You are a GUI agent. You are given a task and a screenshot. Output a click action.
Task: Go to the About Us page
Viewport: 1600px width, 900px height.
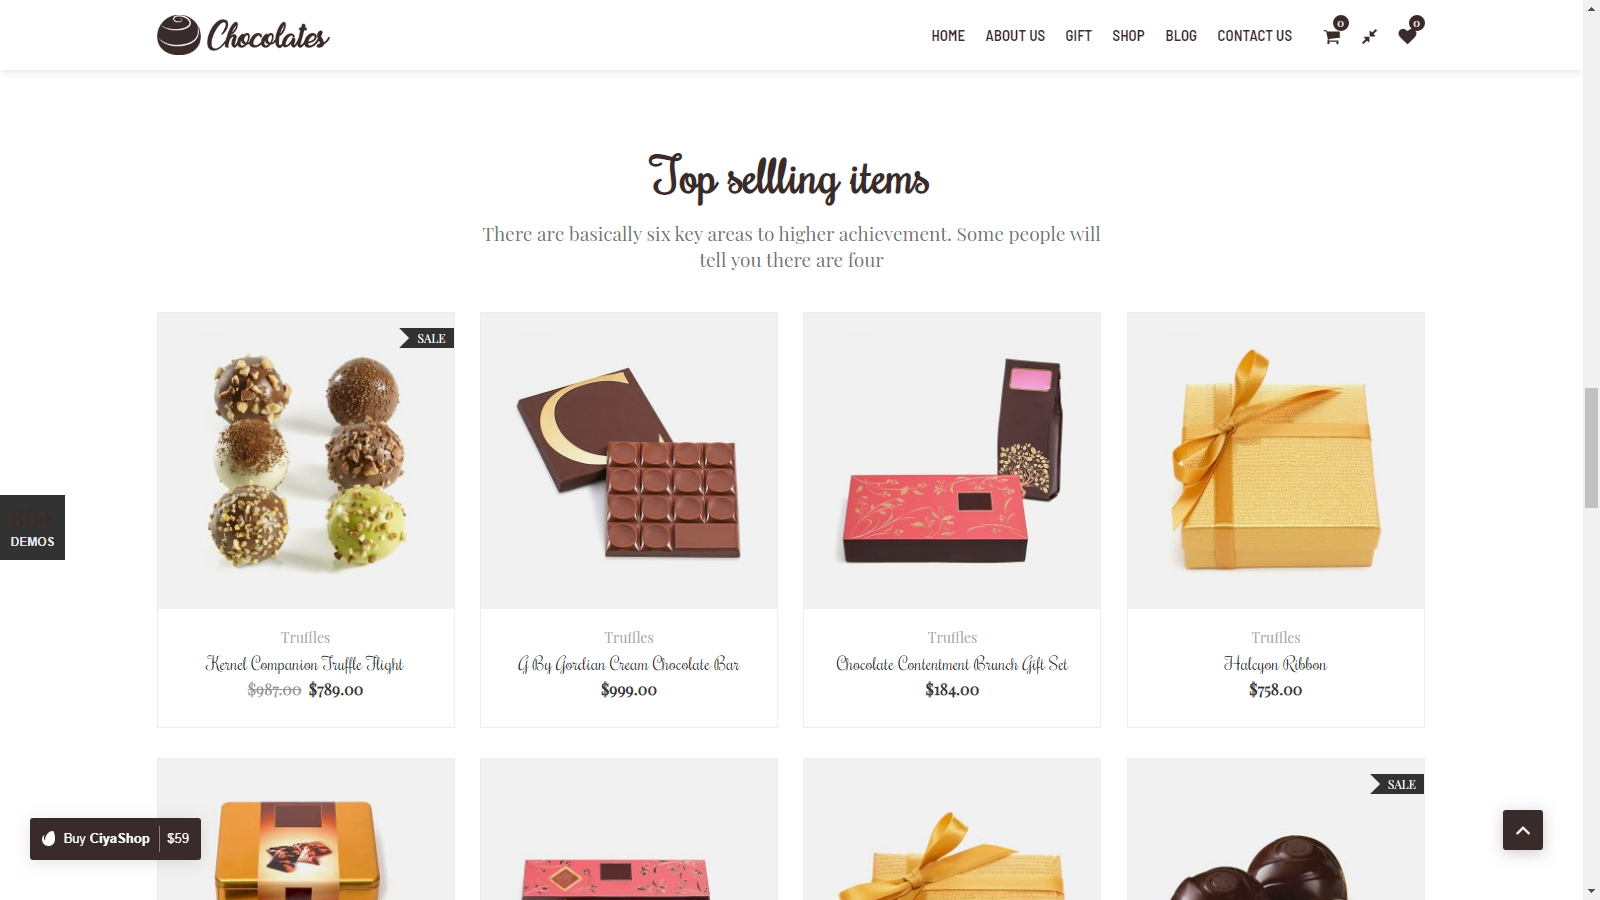click(1015, 36)
